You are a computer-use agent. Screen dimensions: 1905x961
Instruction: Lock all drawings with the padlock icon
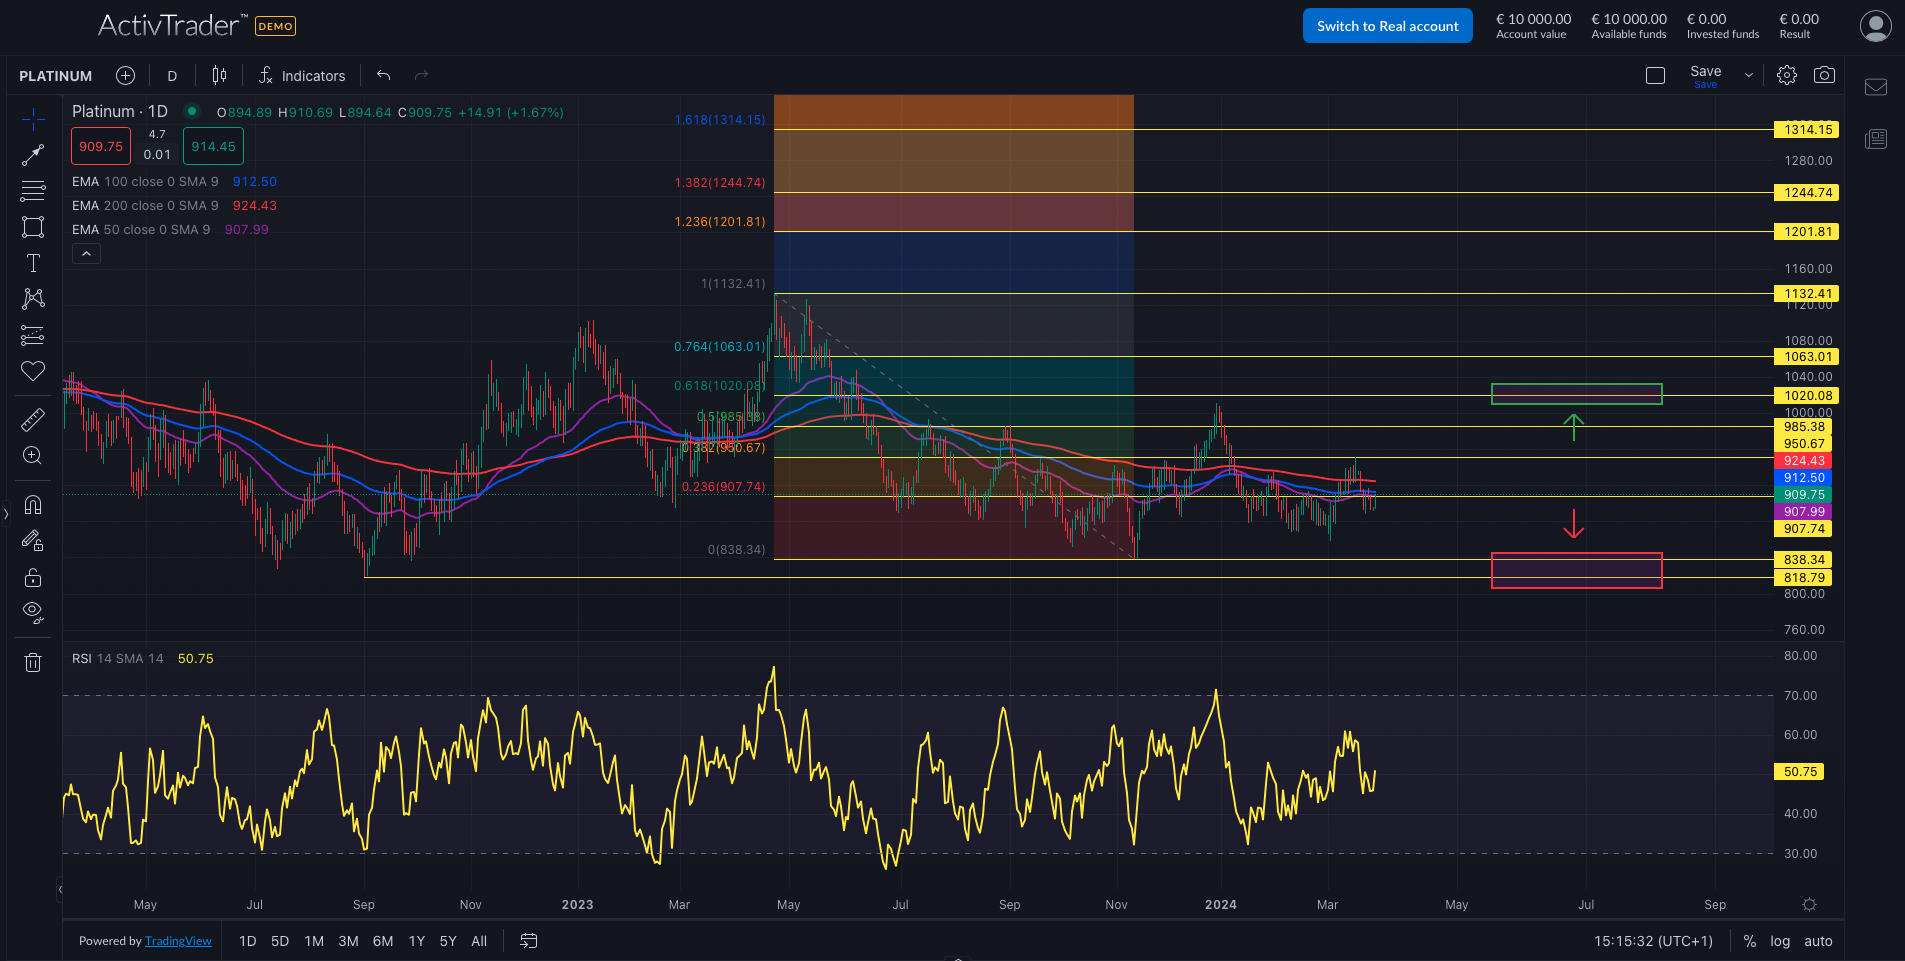coord(33,577)
